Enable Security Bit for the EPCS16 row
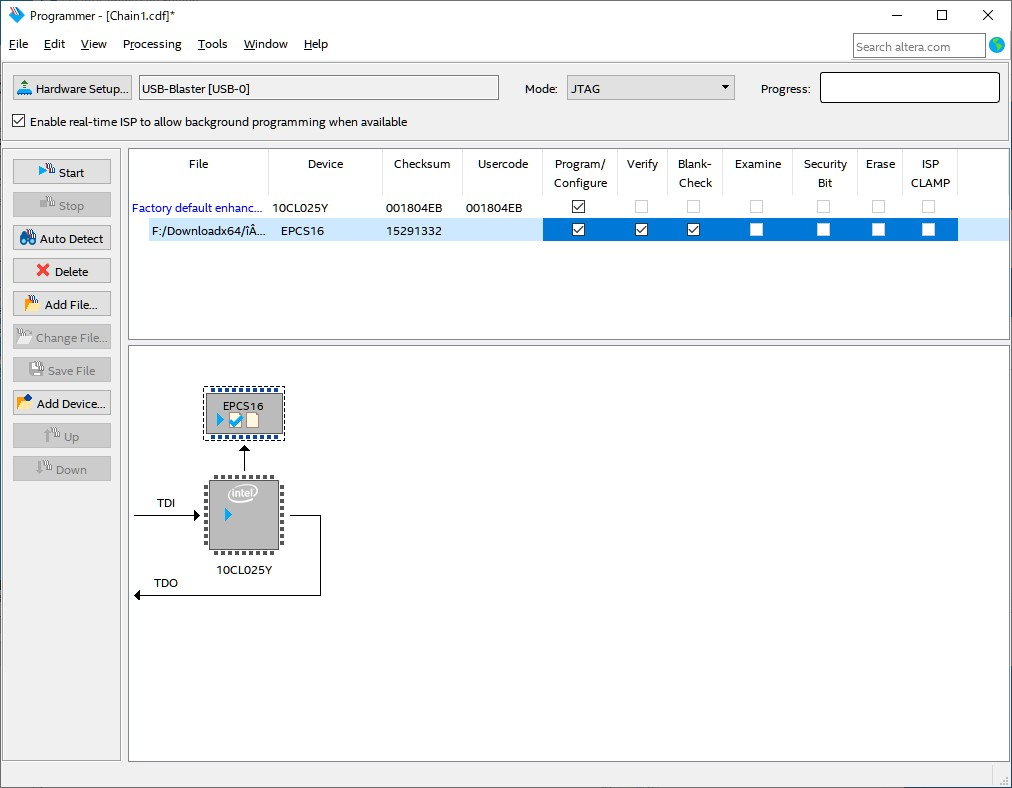The image size is (1012, 788). (x=824, y=230)
